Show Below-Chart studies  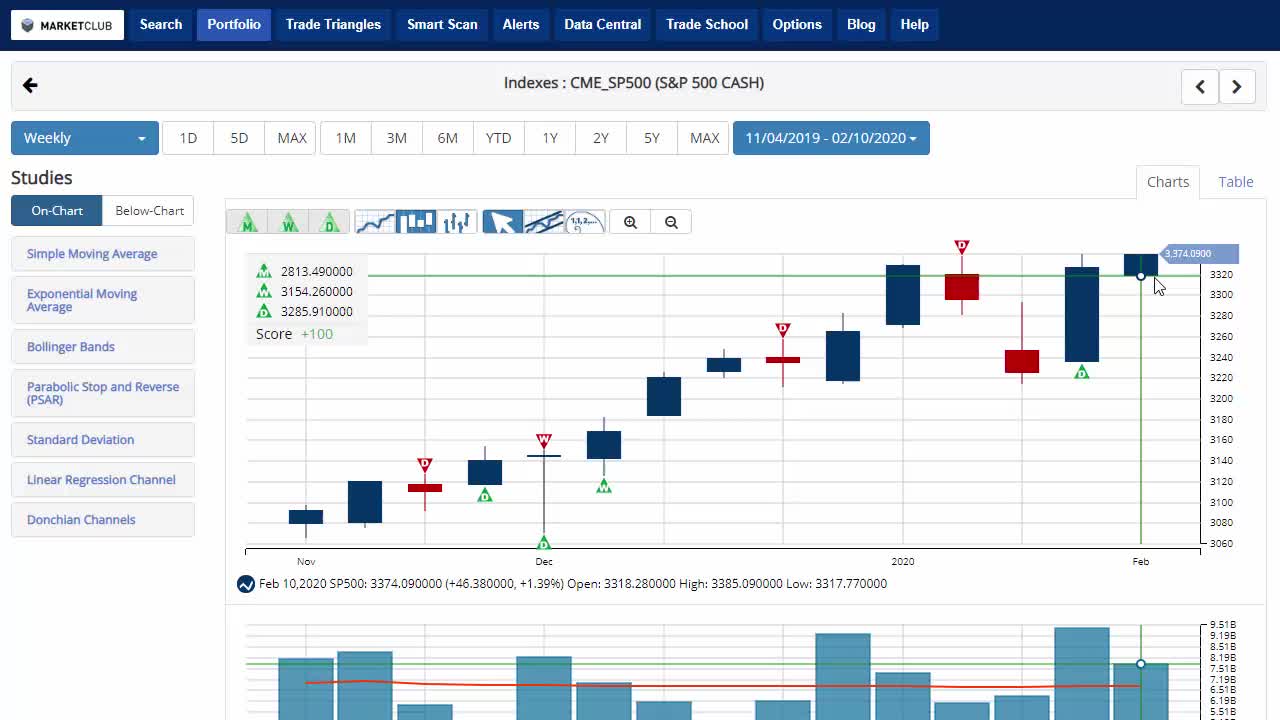click(x=149, y=210)
